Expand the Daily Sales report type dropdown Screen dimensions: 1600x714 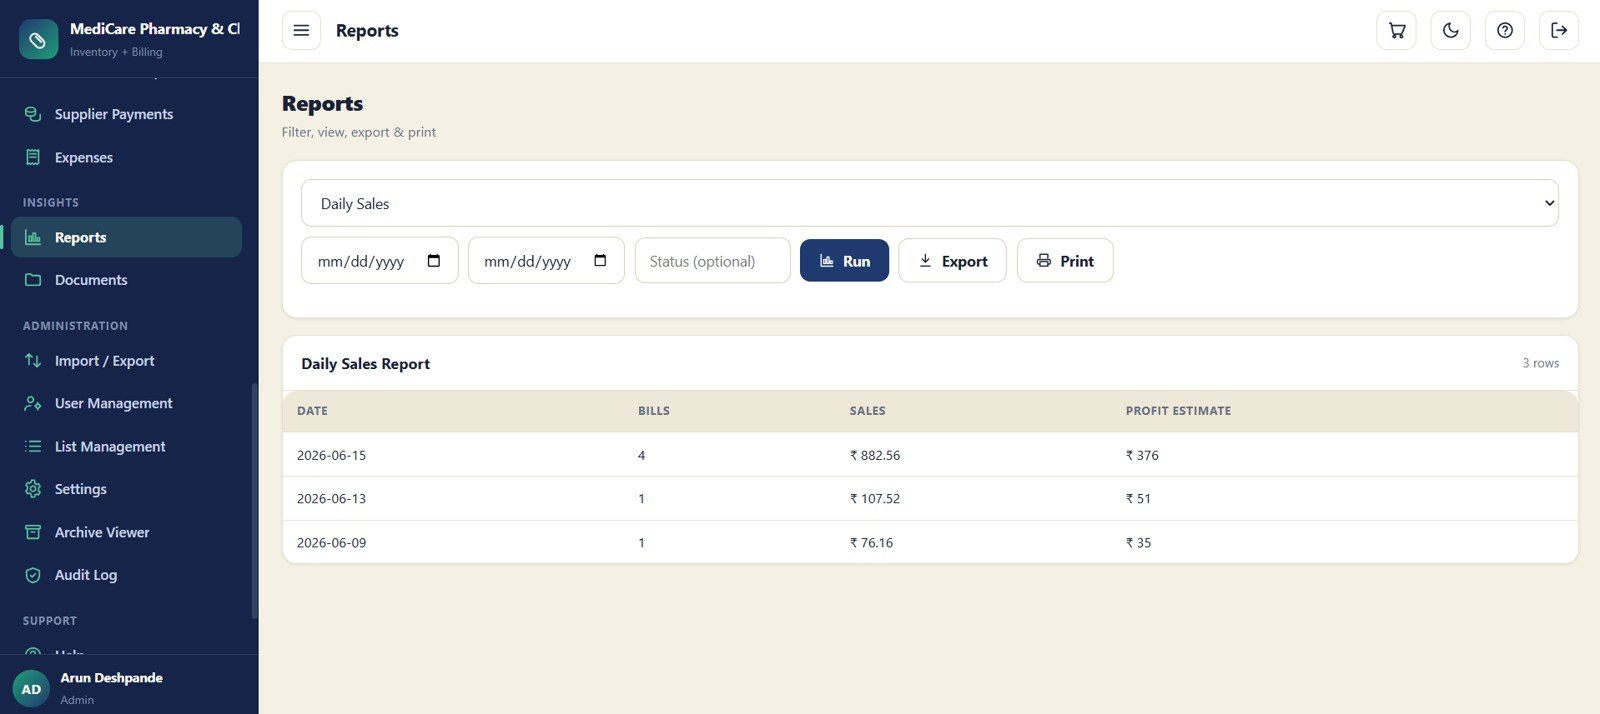[929, 203]
